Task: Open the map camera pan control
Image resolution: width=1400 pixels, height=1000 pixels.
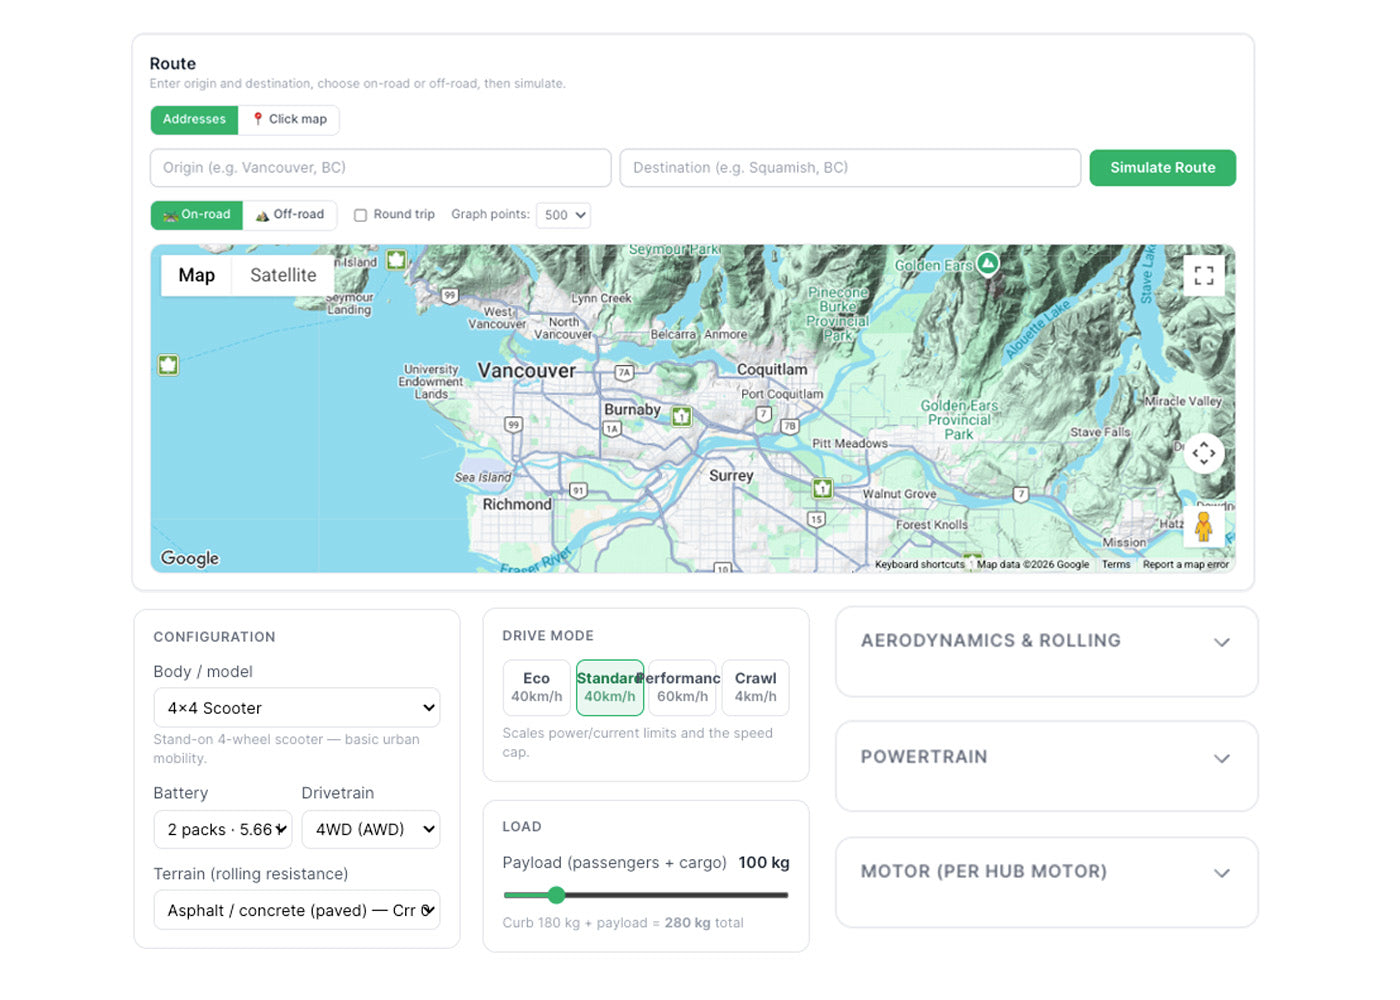Action: 1204,453
